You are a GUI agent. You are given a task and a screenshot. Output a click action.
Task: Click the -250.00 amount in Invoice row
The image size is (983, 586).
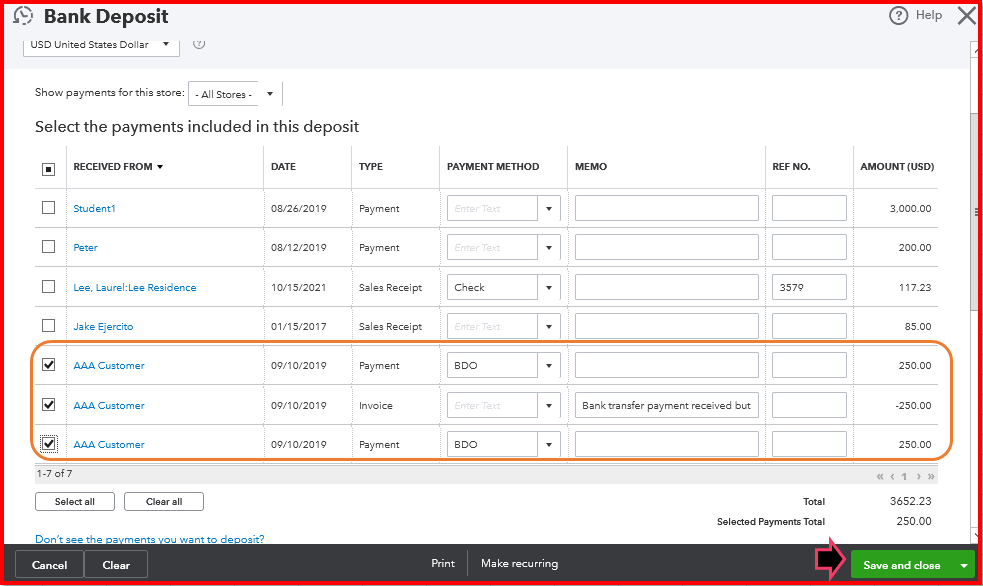(913, 405)
